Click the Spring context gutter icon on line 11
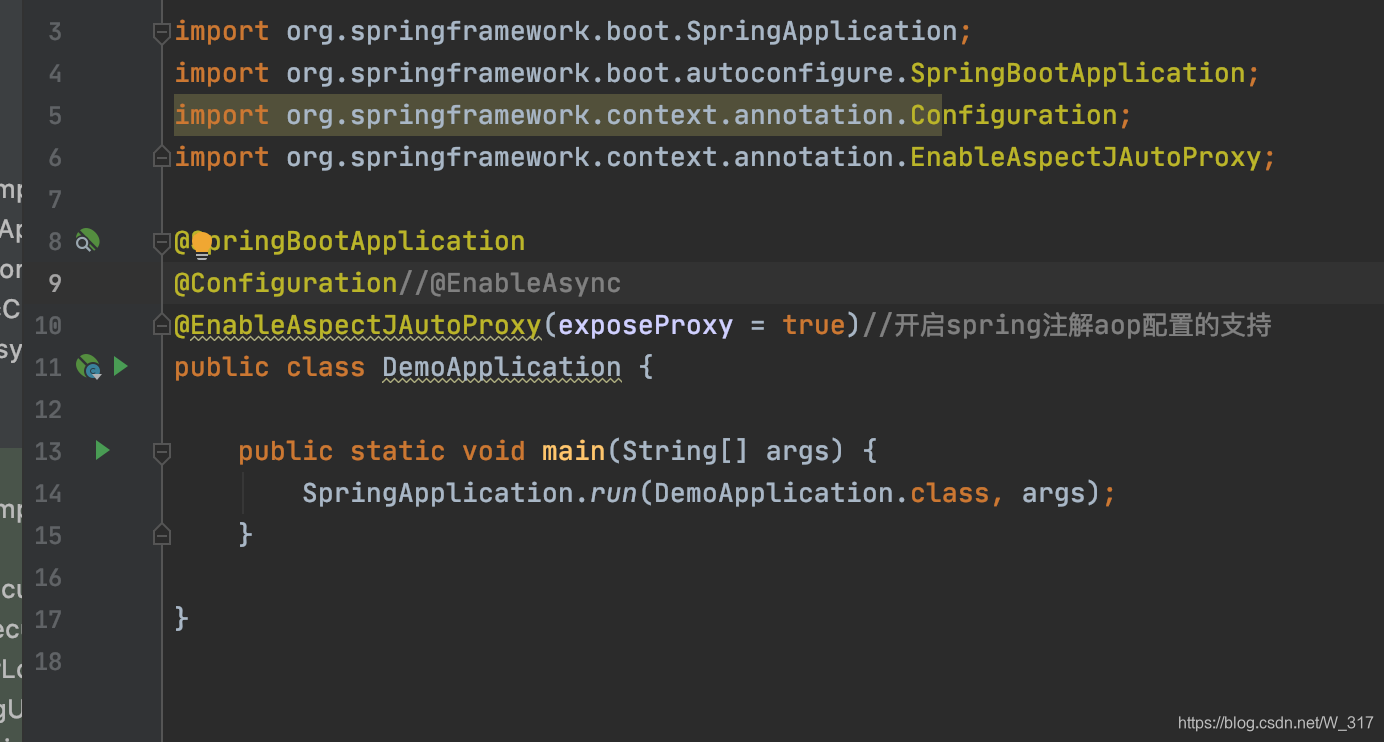1384x742 pixels. 87,366
